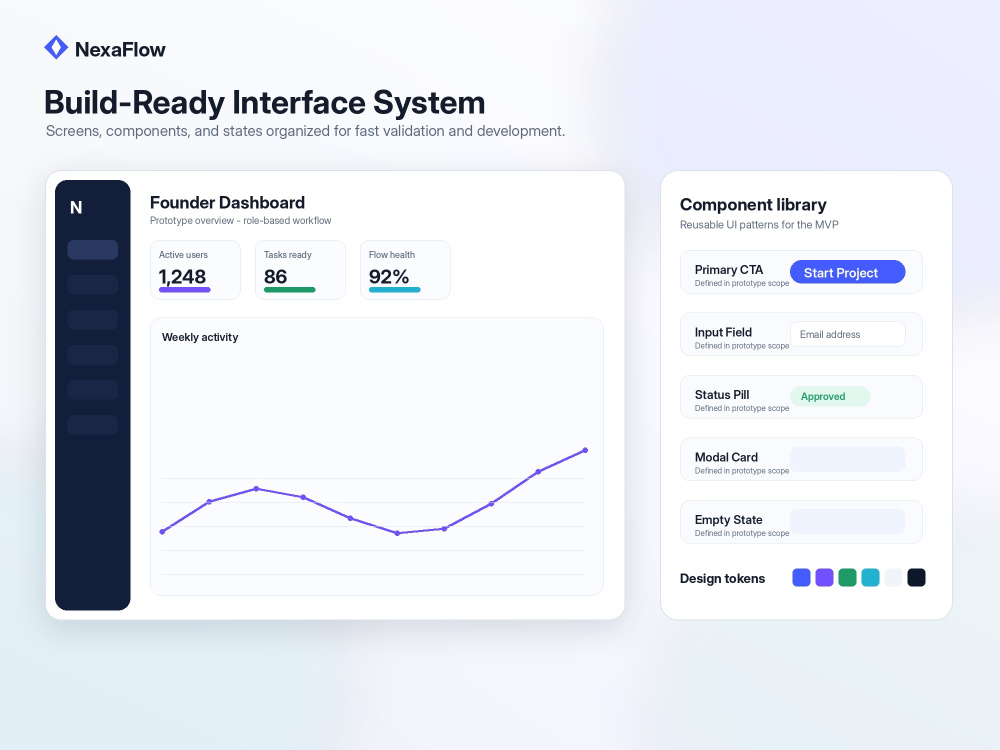Click the Empty State preview placeholder

tap(848, 522)
